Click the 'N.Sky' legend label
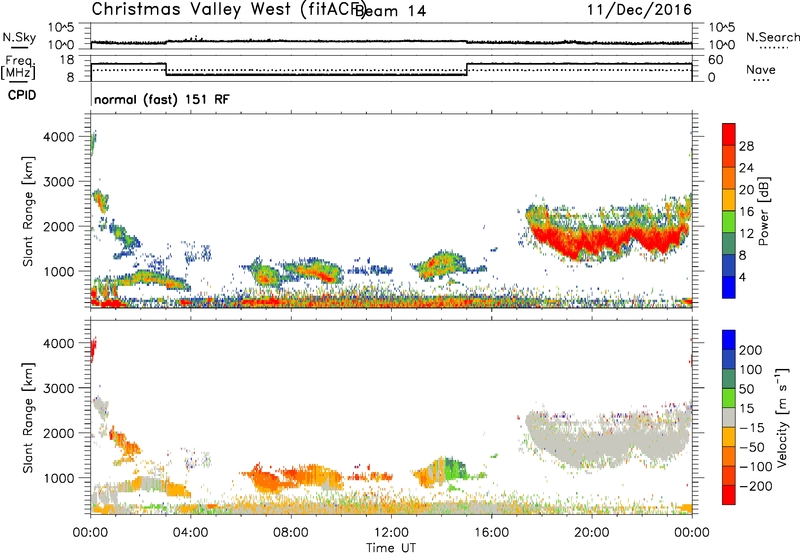 (x=19, y=37)
